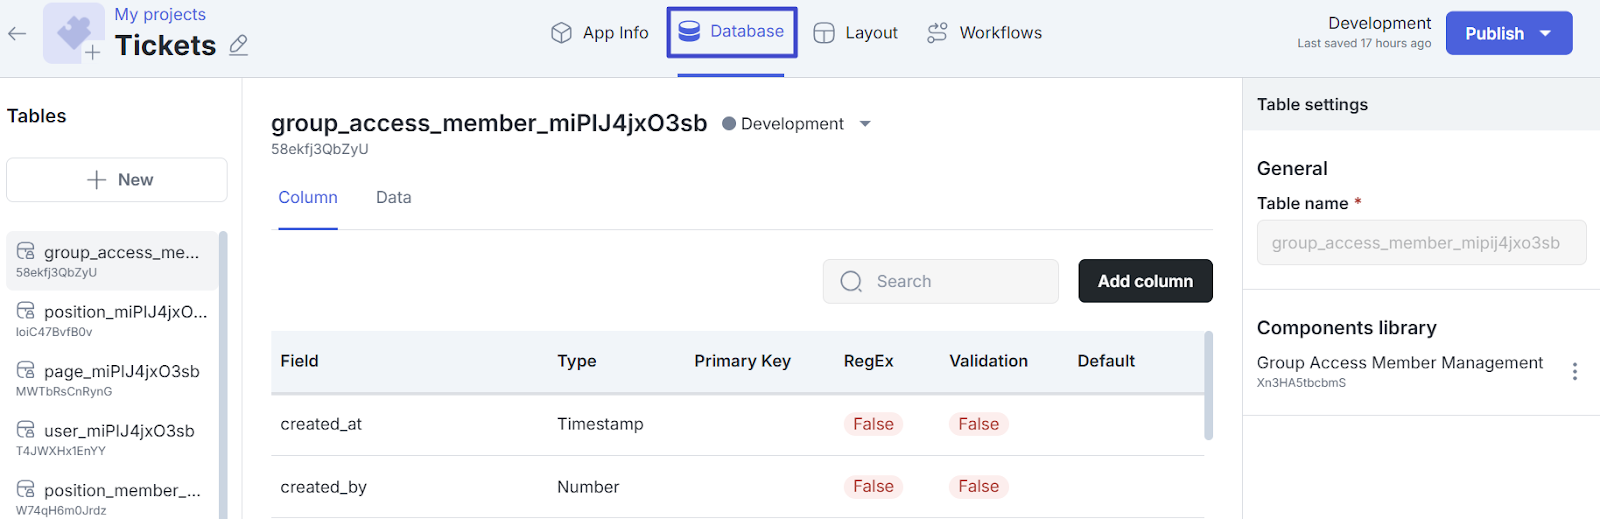Open Group Access Member Management options menu
This screenshot has width=1600, height=519.
pos(1574,371)
